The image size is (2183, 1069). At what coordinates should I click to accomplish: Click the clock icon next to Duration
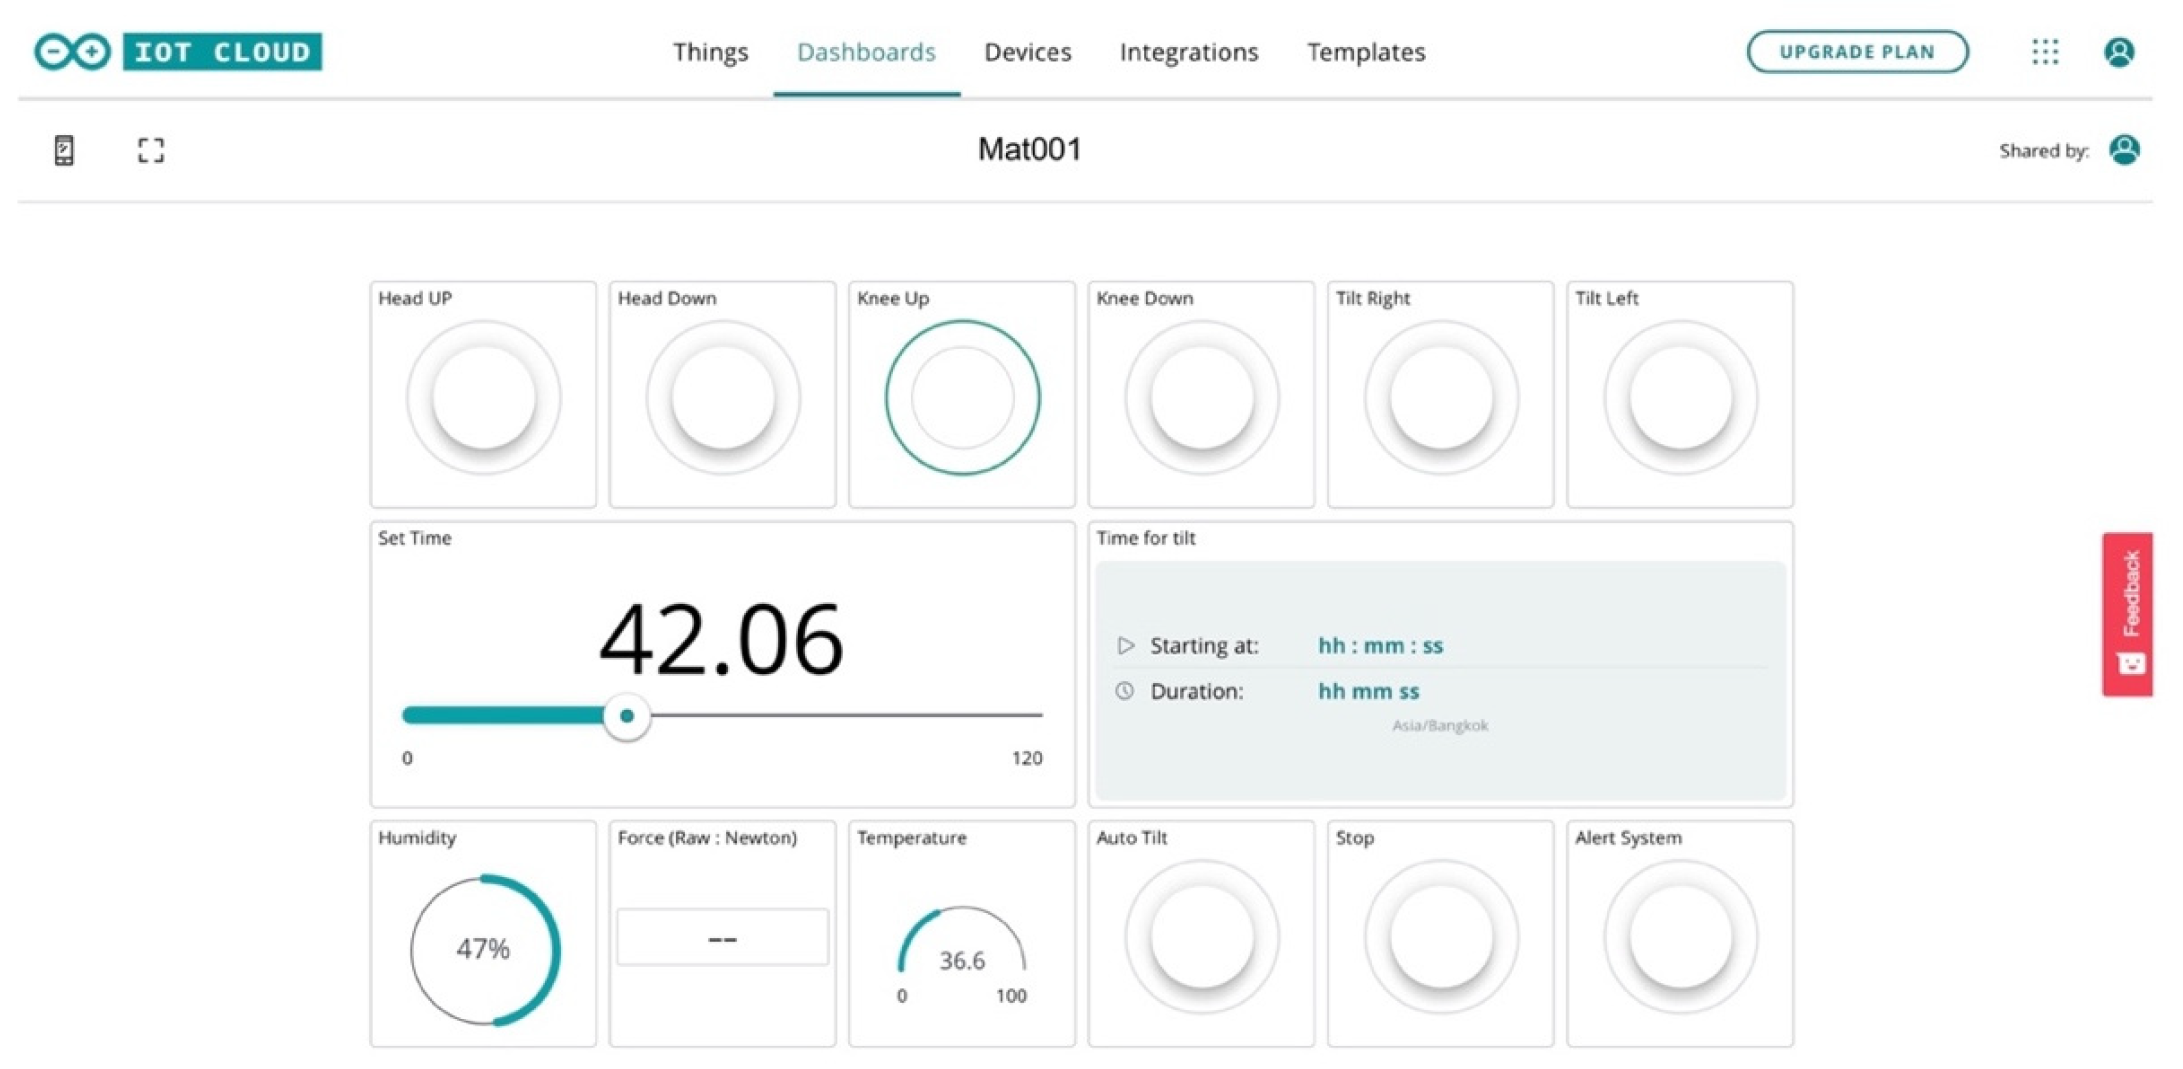tap(1125, 691)
